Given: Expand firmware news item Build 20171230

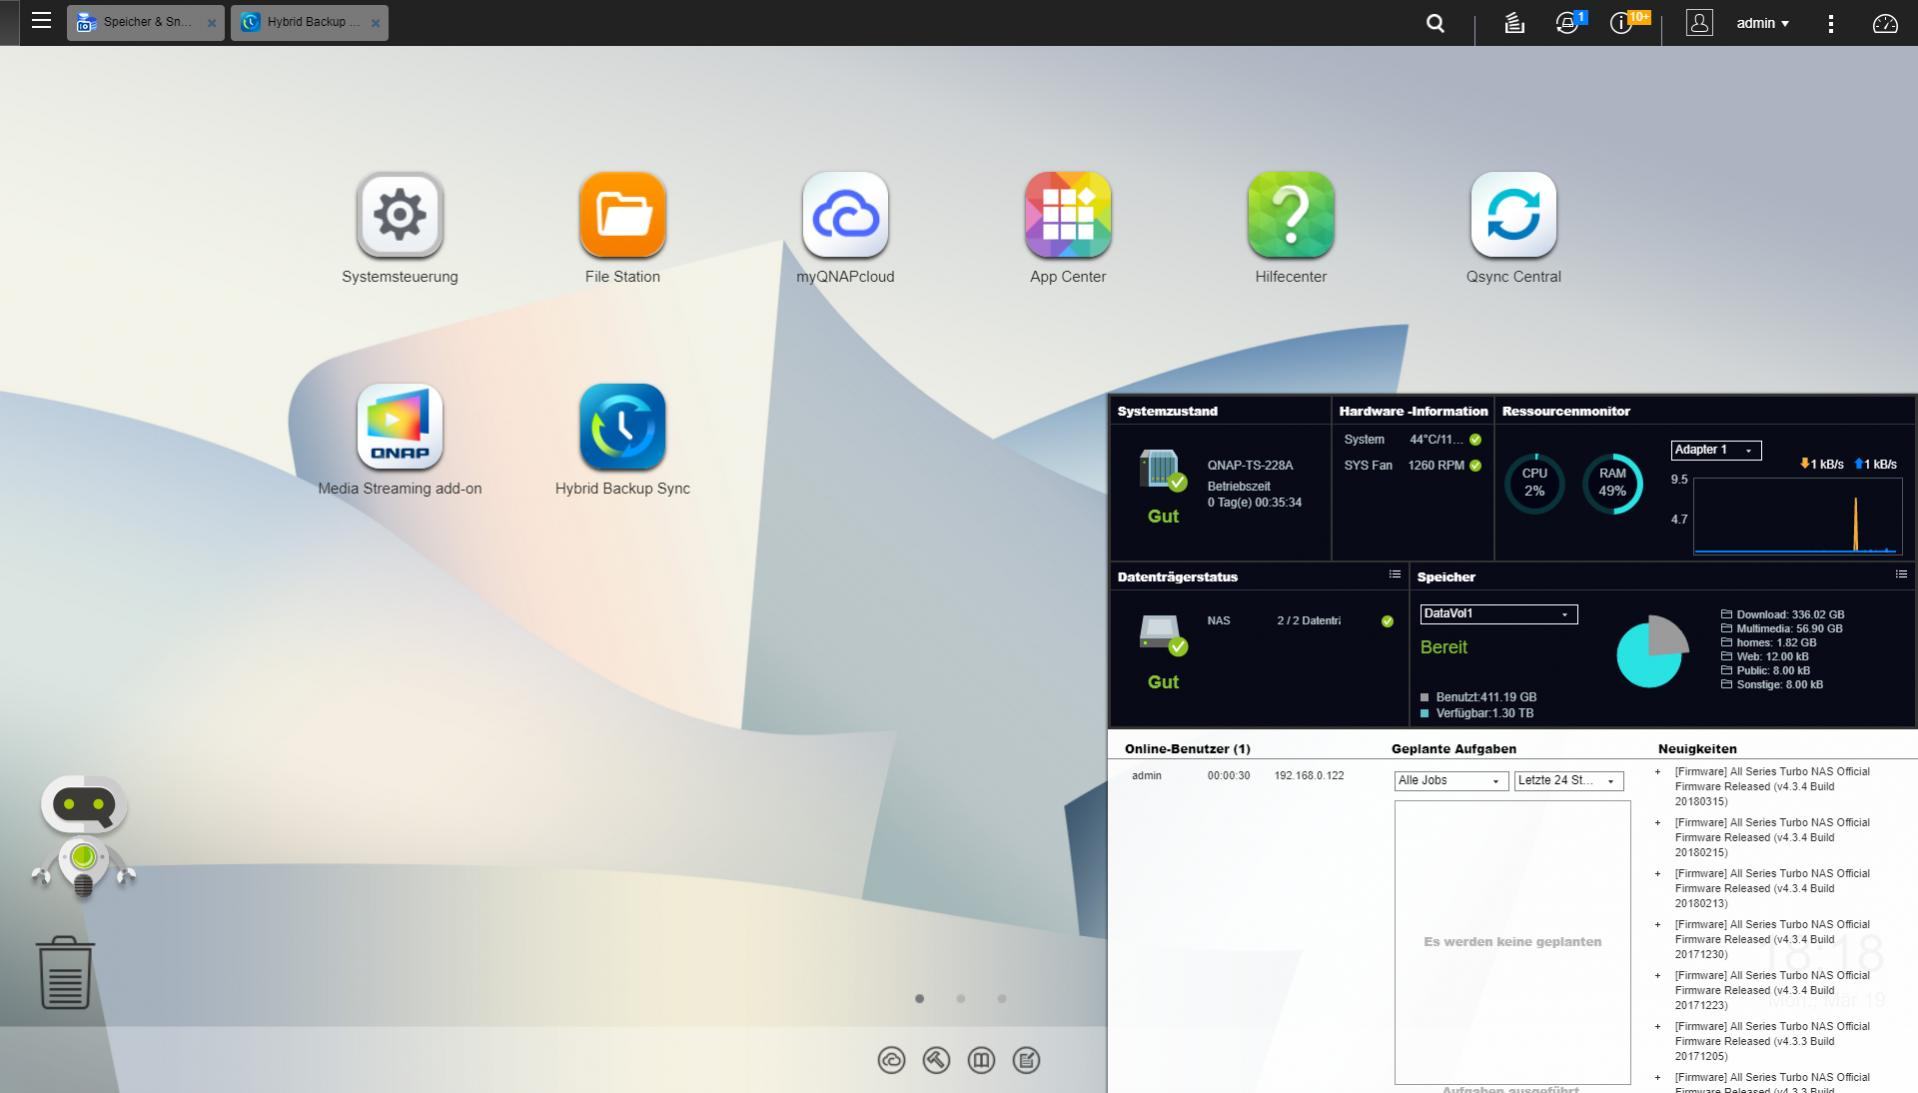Looking at the screenshot, I should pyautogui.click(x=1772, y=940).
